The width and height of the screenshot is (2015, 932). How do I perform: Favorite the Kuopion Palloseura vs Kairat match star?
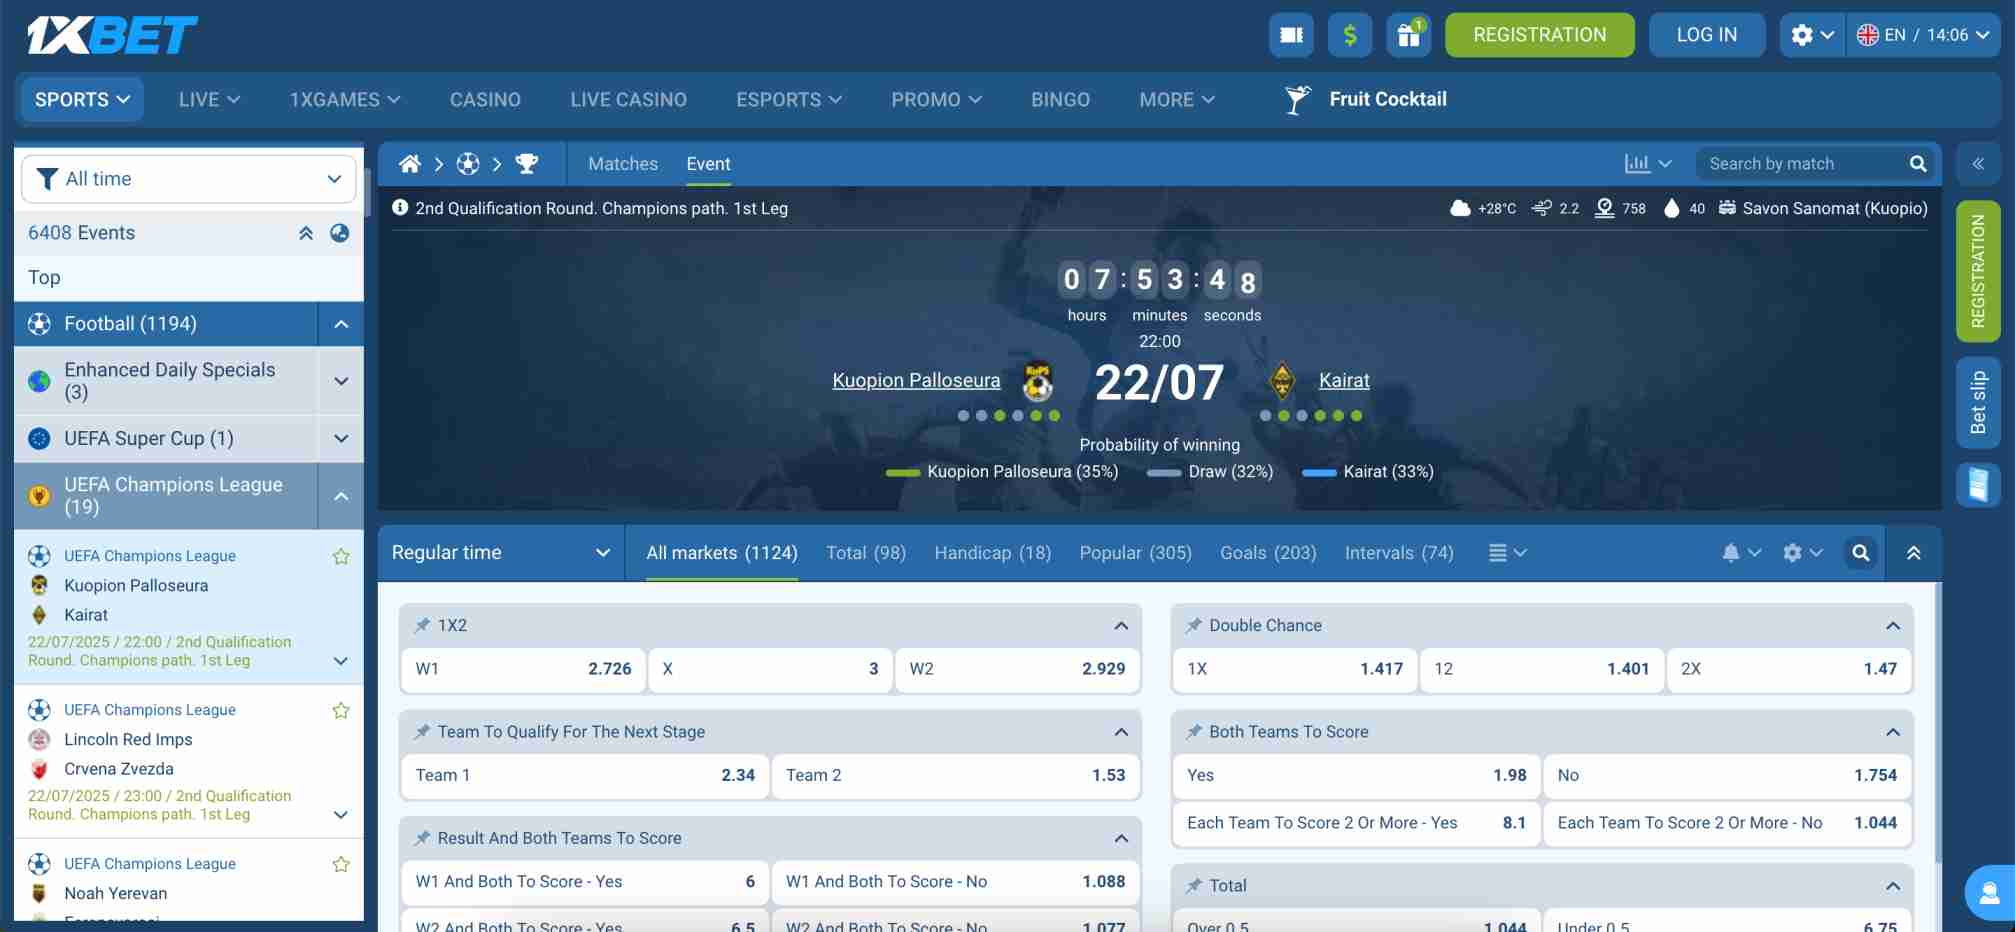point(341,557)
